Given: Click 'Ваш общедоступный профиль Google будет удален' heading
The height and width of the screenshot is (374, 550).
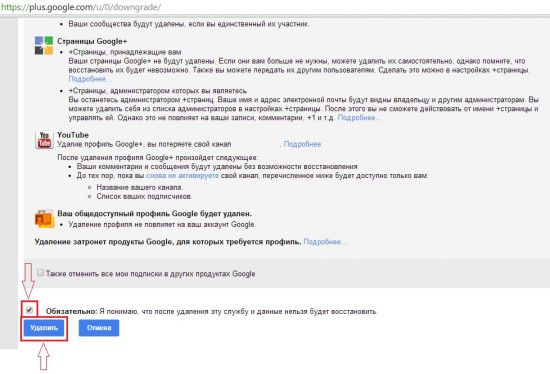Looking at the screenshot, I should click(155, 213).
